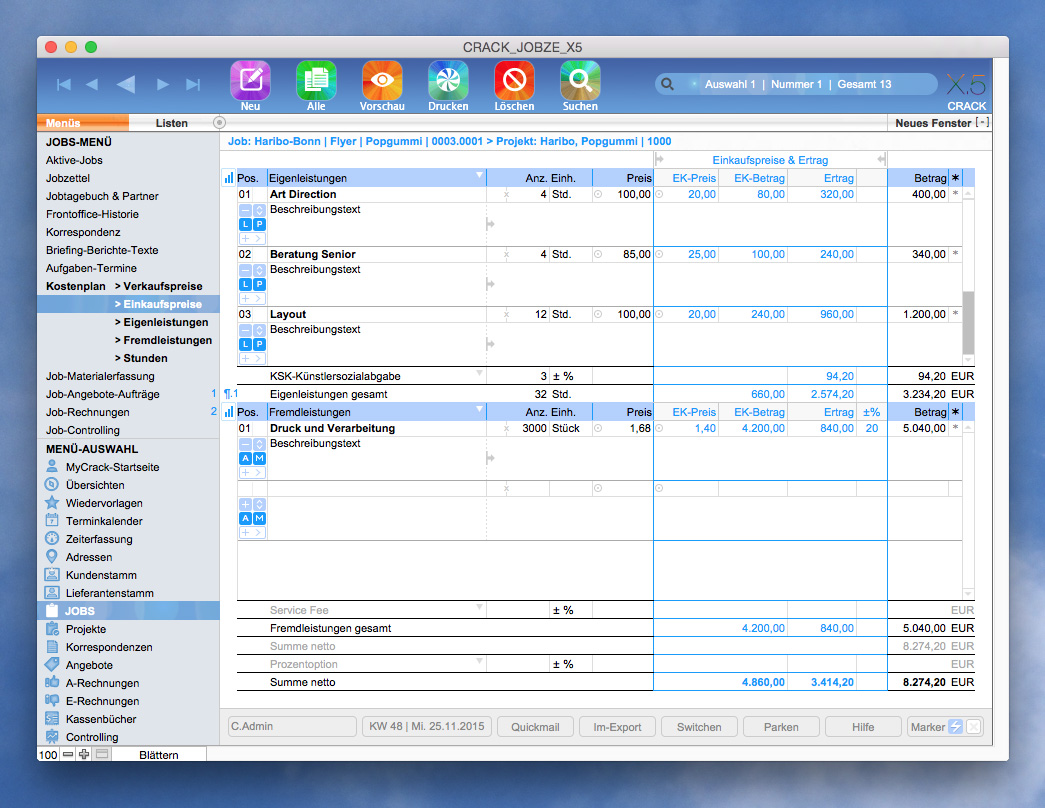Open a new window via Neues Fenster
The height and width of the screenshot is (808, 1045).
(x=932, y=122)
